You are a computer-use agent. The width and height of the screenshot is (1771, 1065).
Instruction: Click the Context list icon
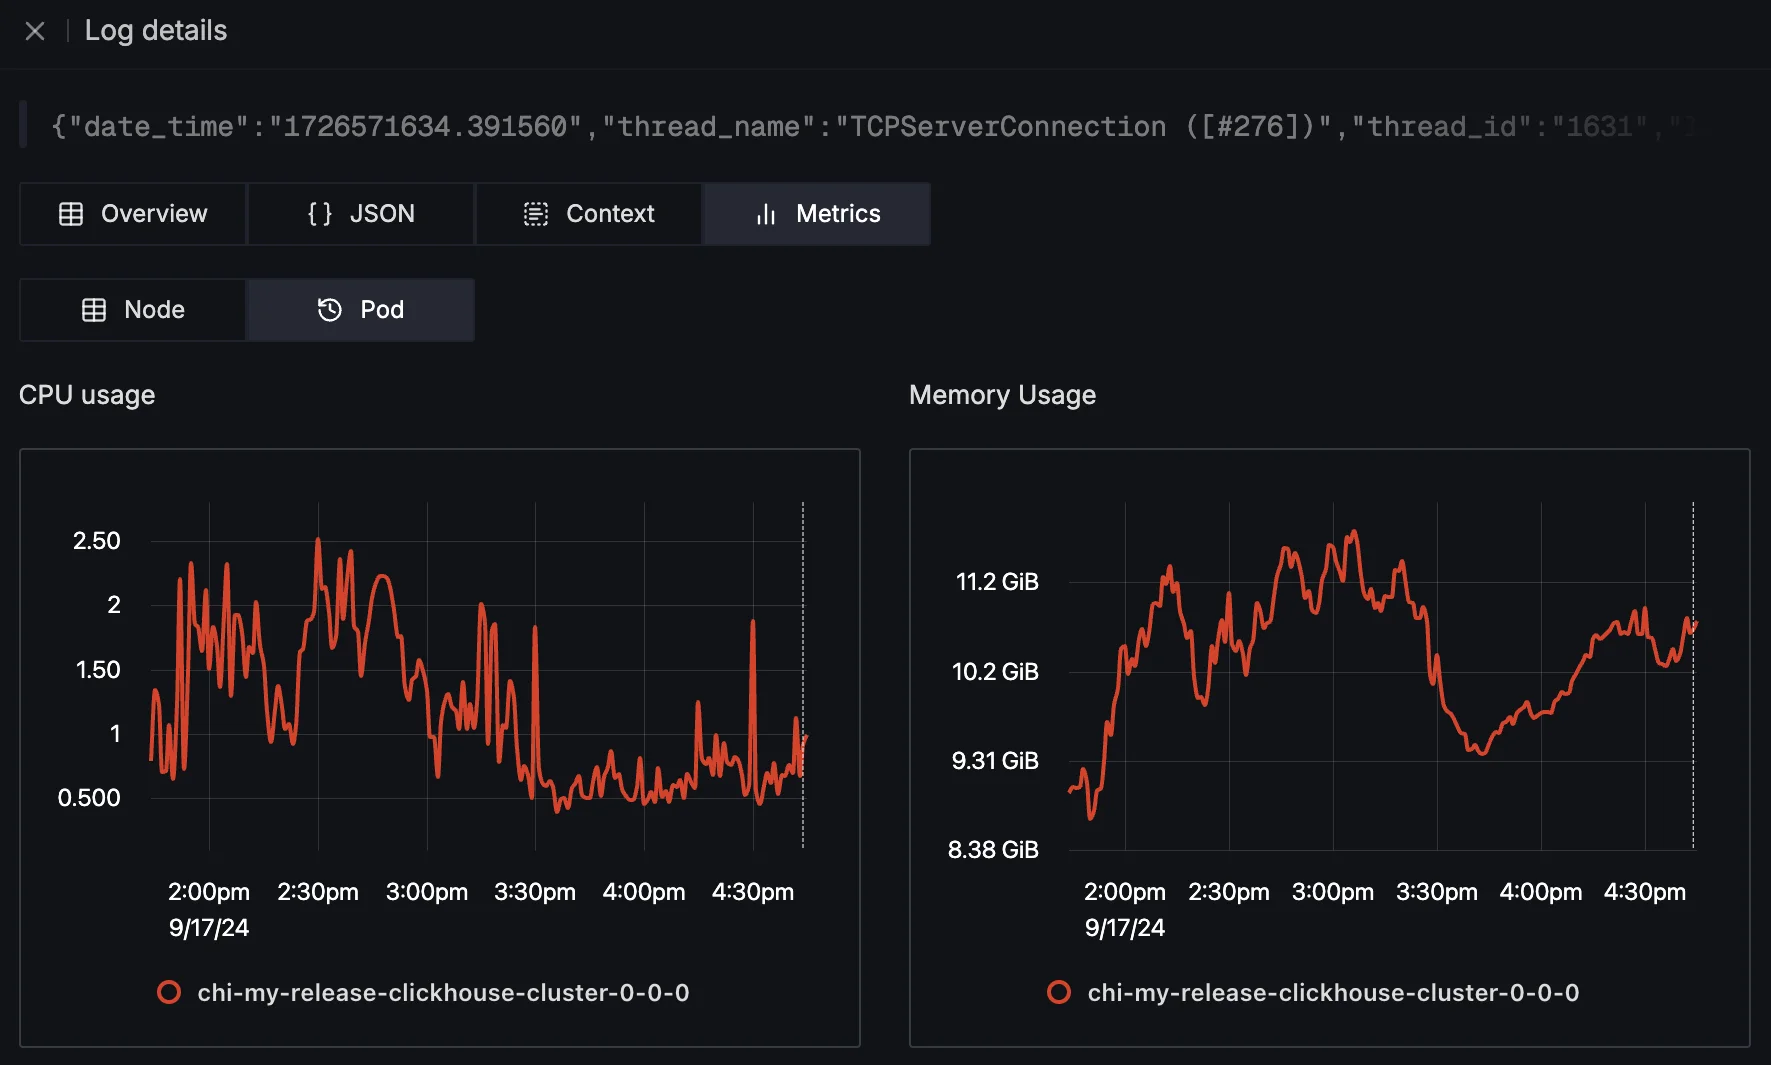click(536, 214)
